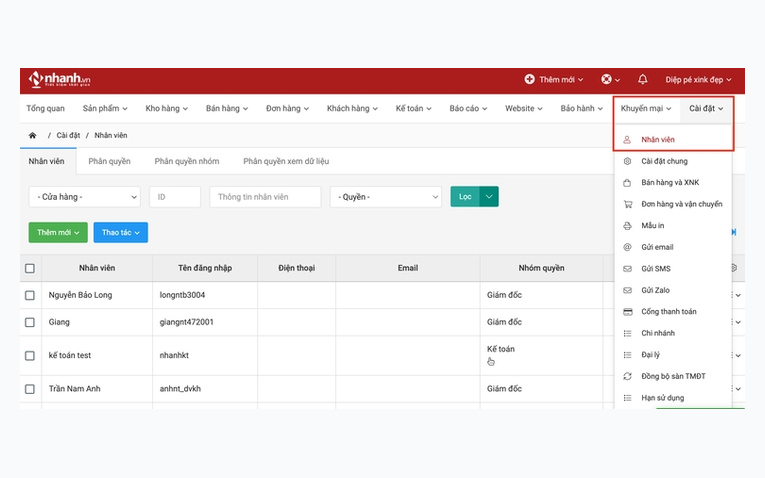Open the Khách hàng menu
This screenshot has width=765, height=478.
(352, 108)
